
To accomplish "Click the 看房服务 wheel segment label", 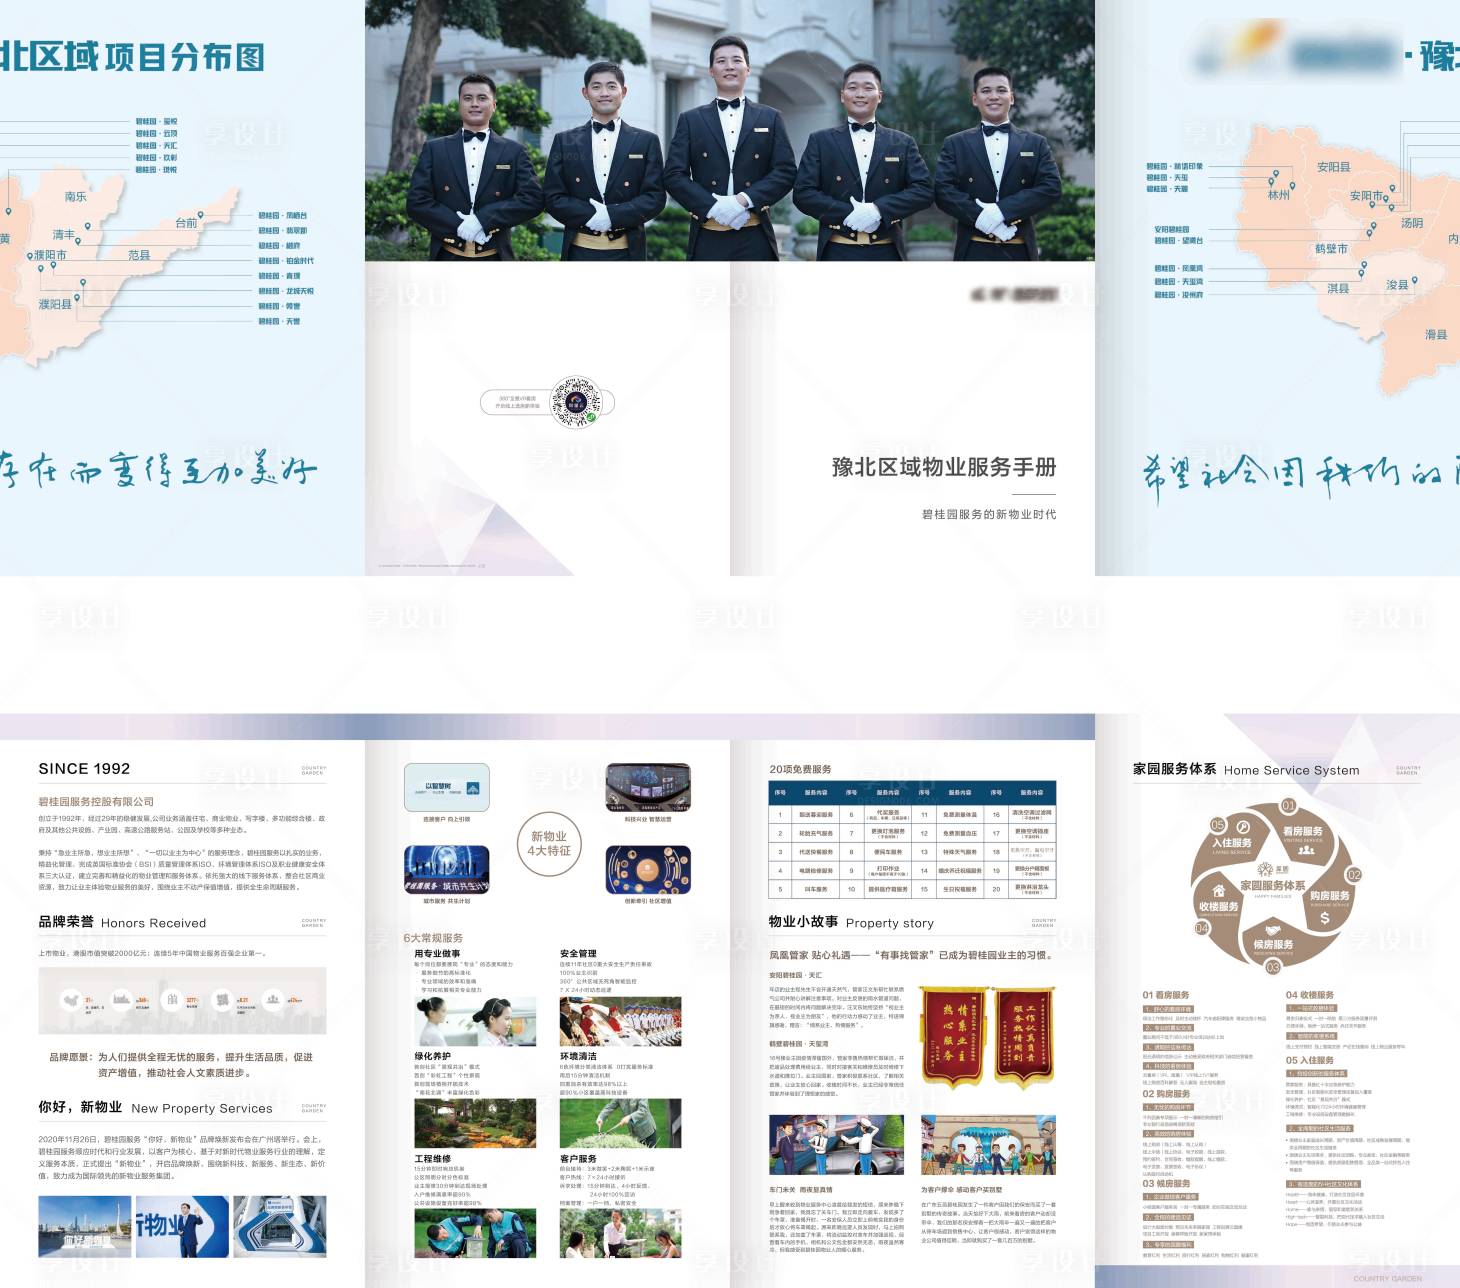I will coord(1302,831).
